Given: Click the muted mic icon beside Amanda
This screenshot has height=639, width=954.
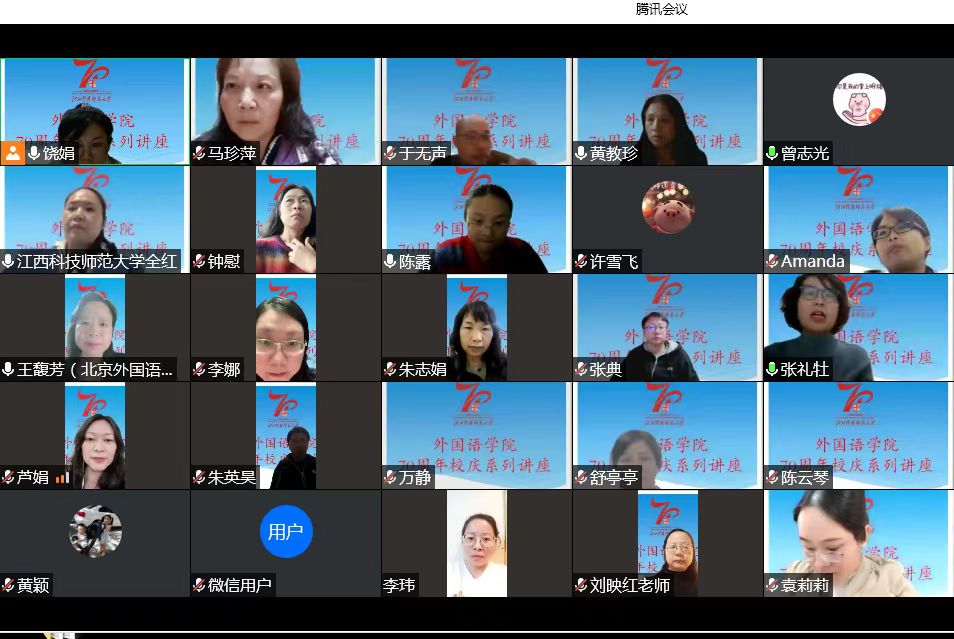Looking at the screenshot, I should 772,261.
